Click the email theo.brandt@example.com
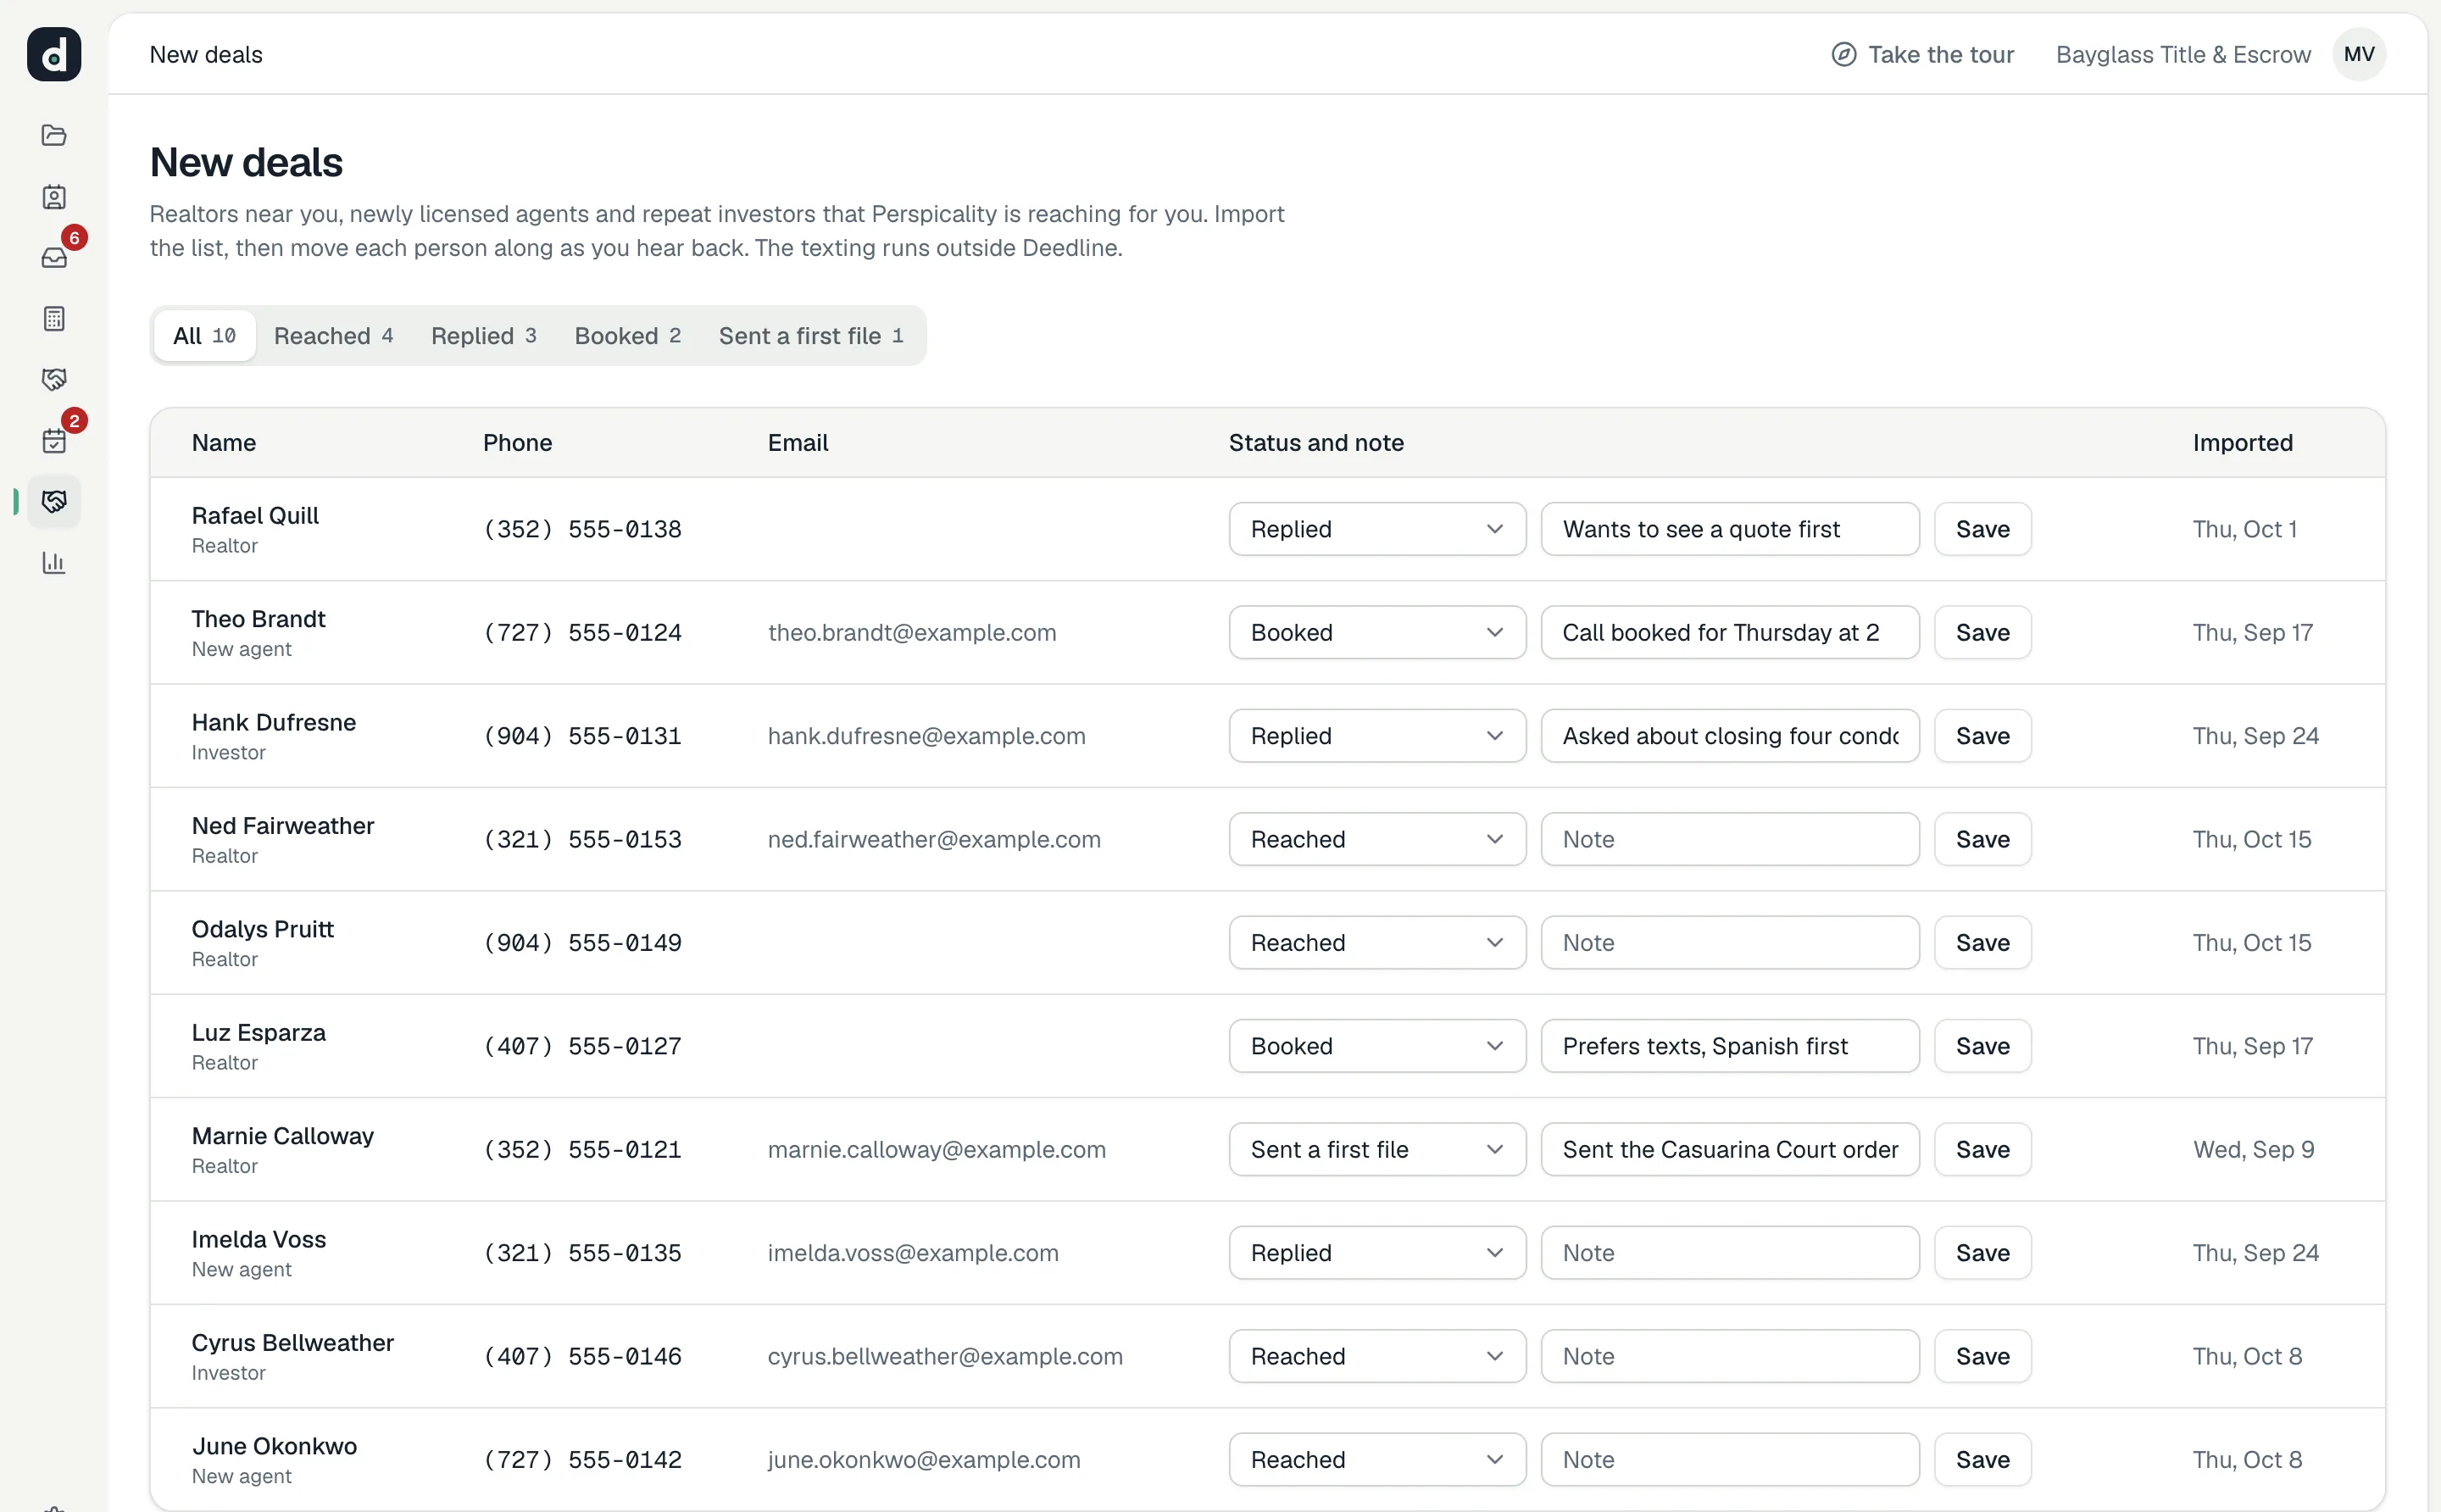Image resolution: width=2441 pixels, height=1512 pixels. [912, 633]
